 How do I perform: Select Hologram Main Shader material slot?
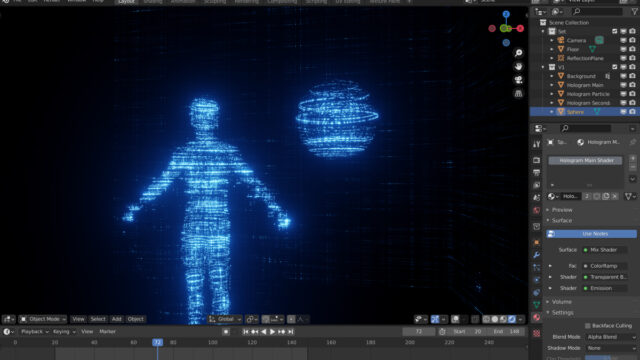[585, 160]
